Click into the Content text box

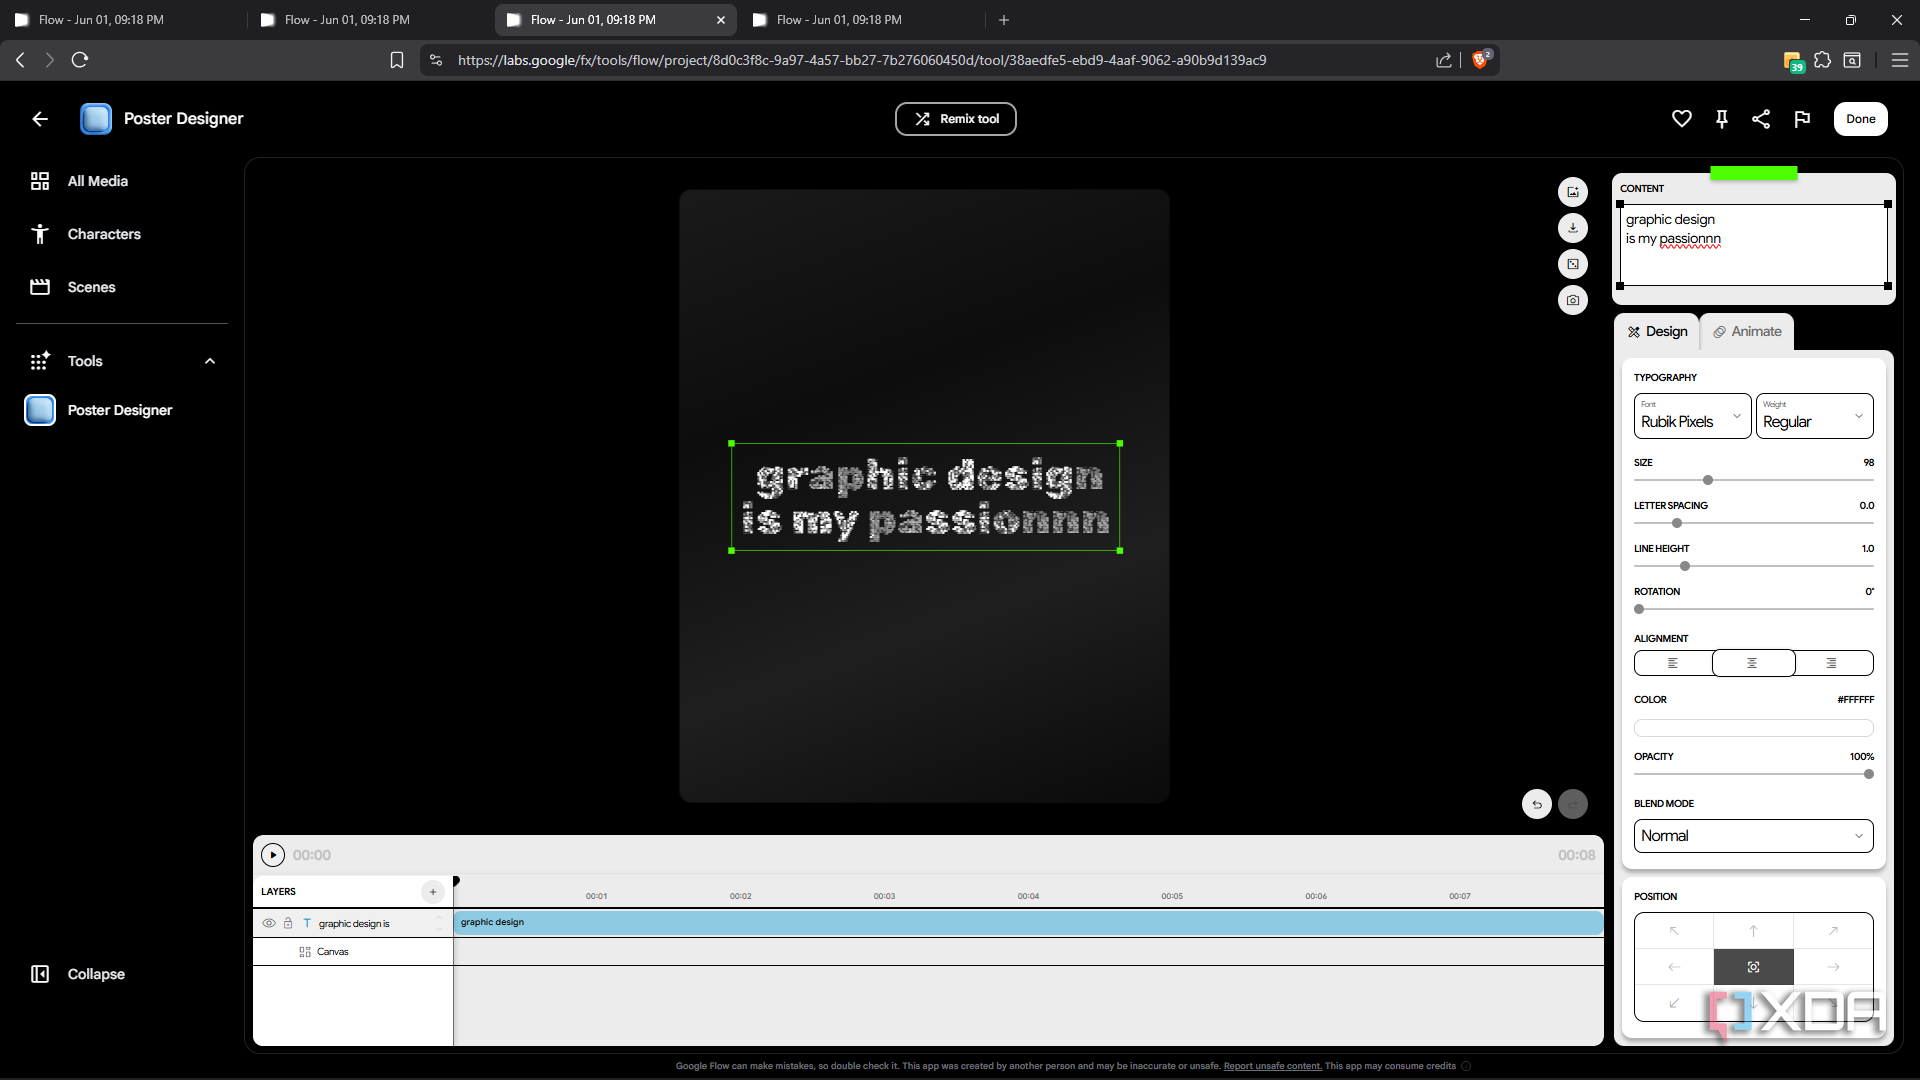click(x=1753, y=245)
